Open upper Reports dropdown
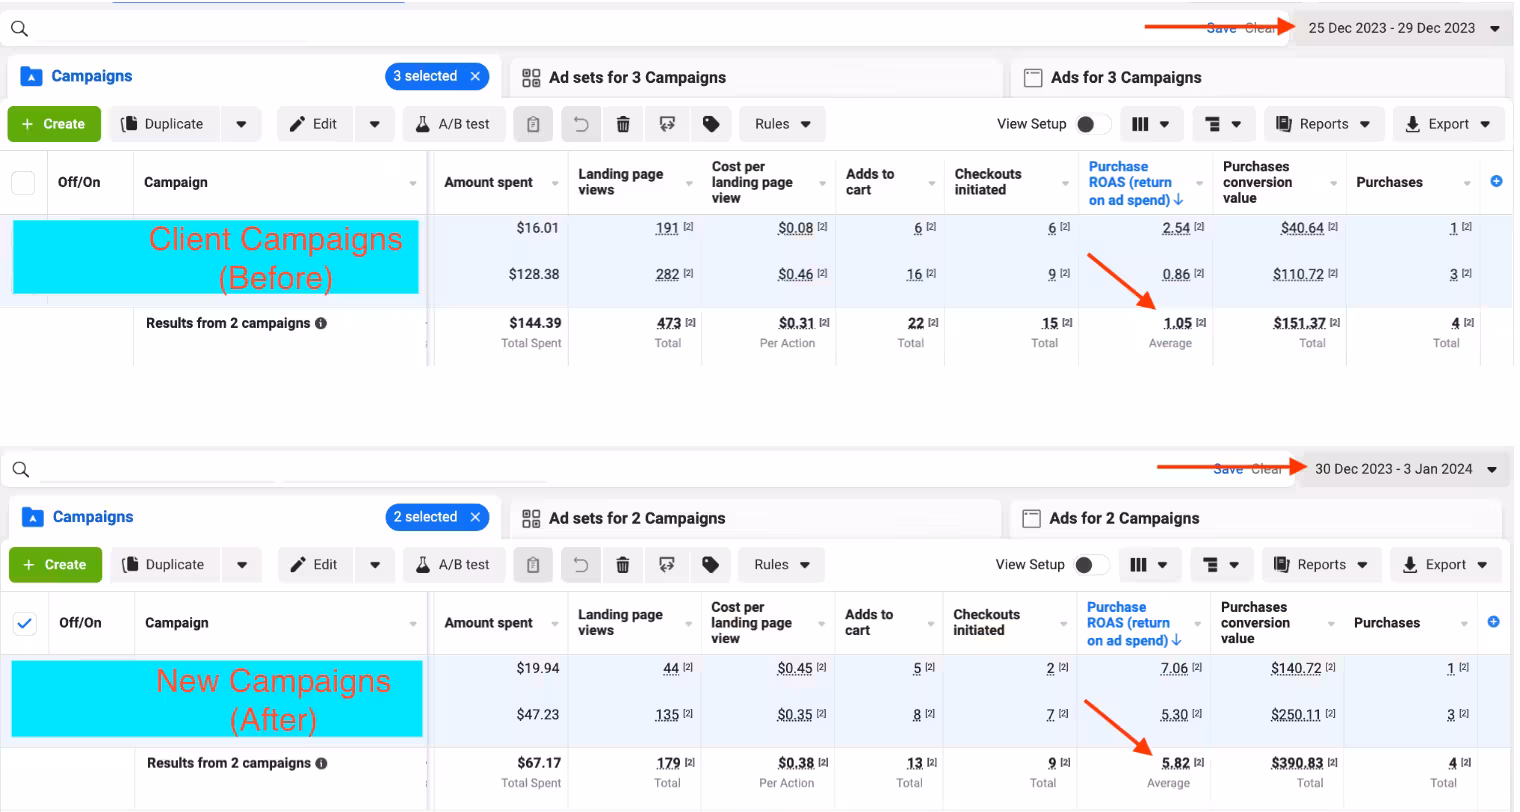The width and height of the screenshot is (1520, 812). [x=1324, y=124]
